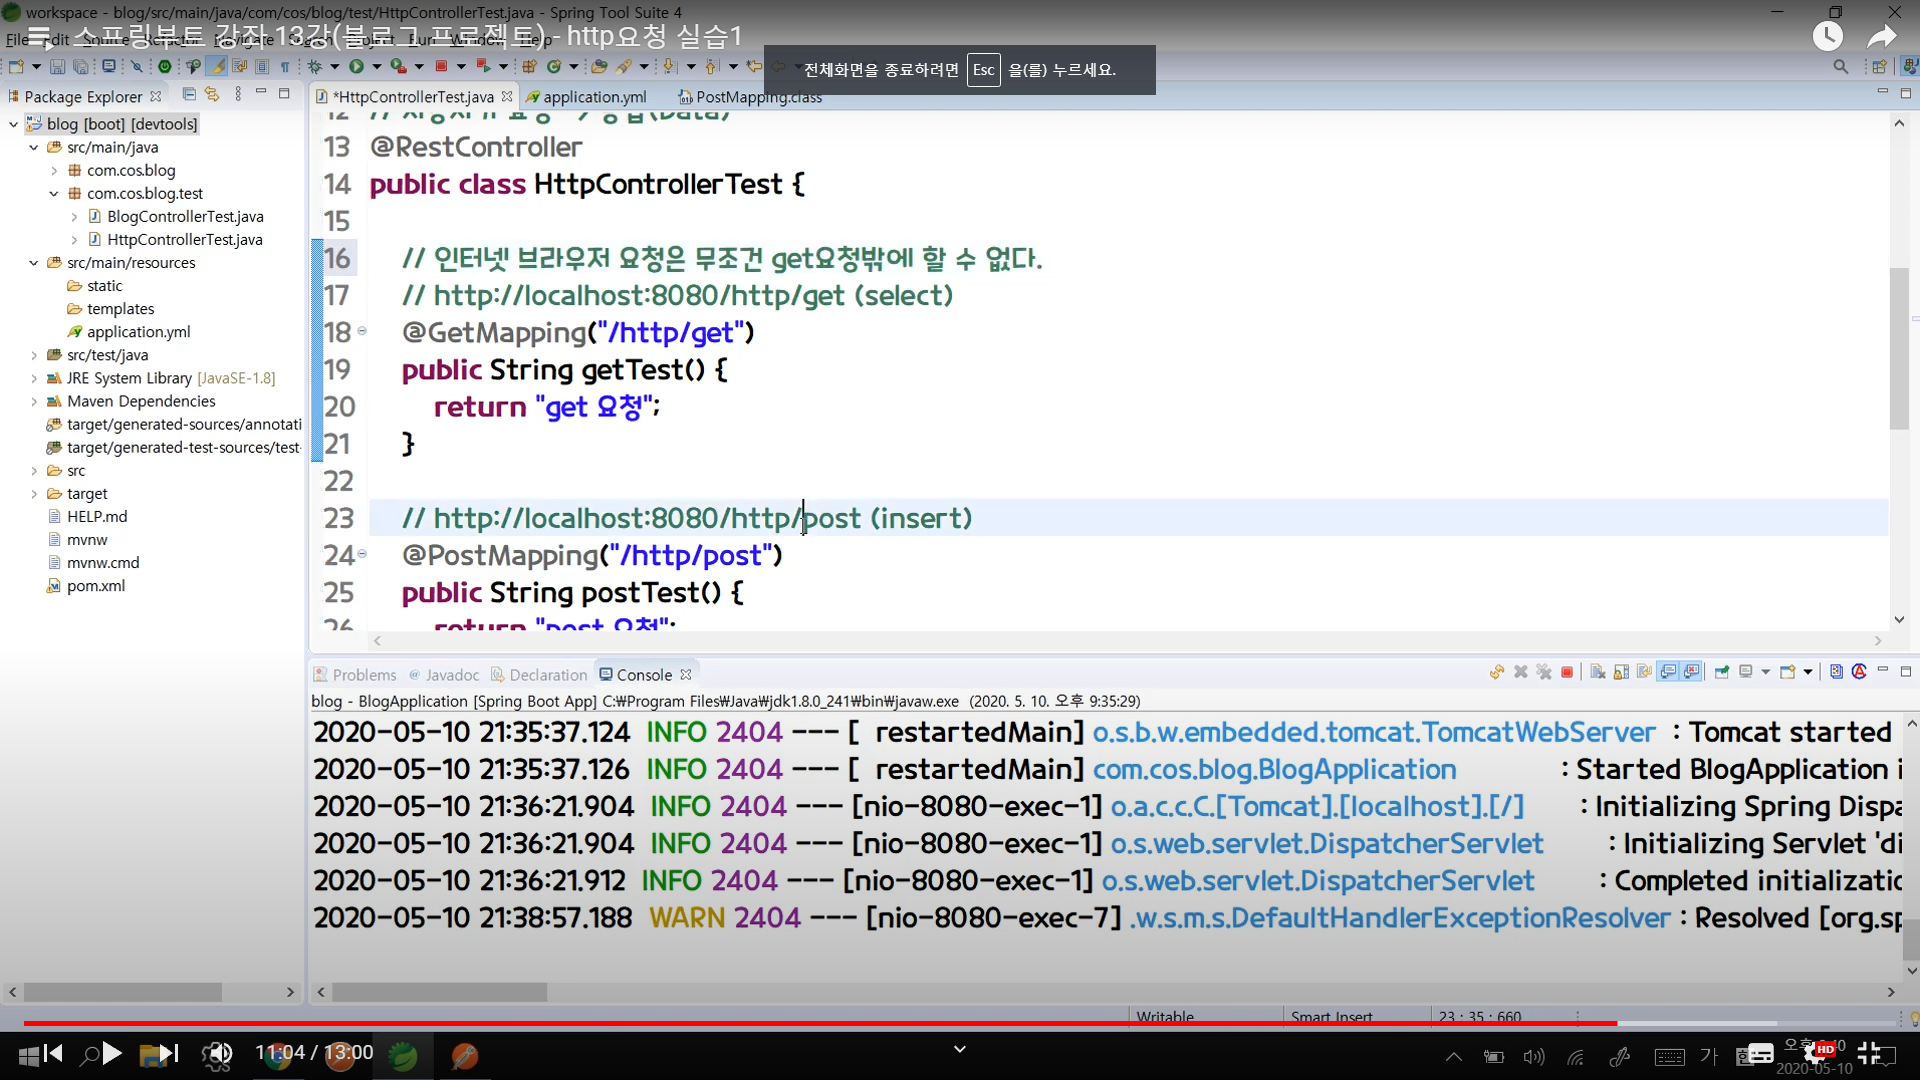Toggle Word Wrap in Console

point(1644,672)
